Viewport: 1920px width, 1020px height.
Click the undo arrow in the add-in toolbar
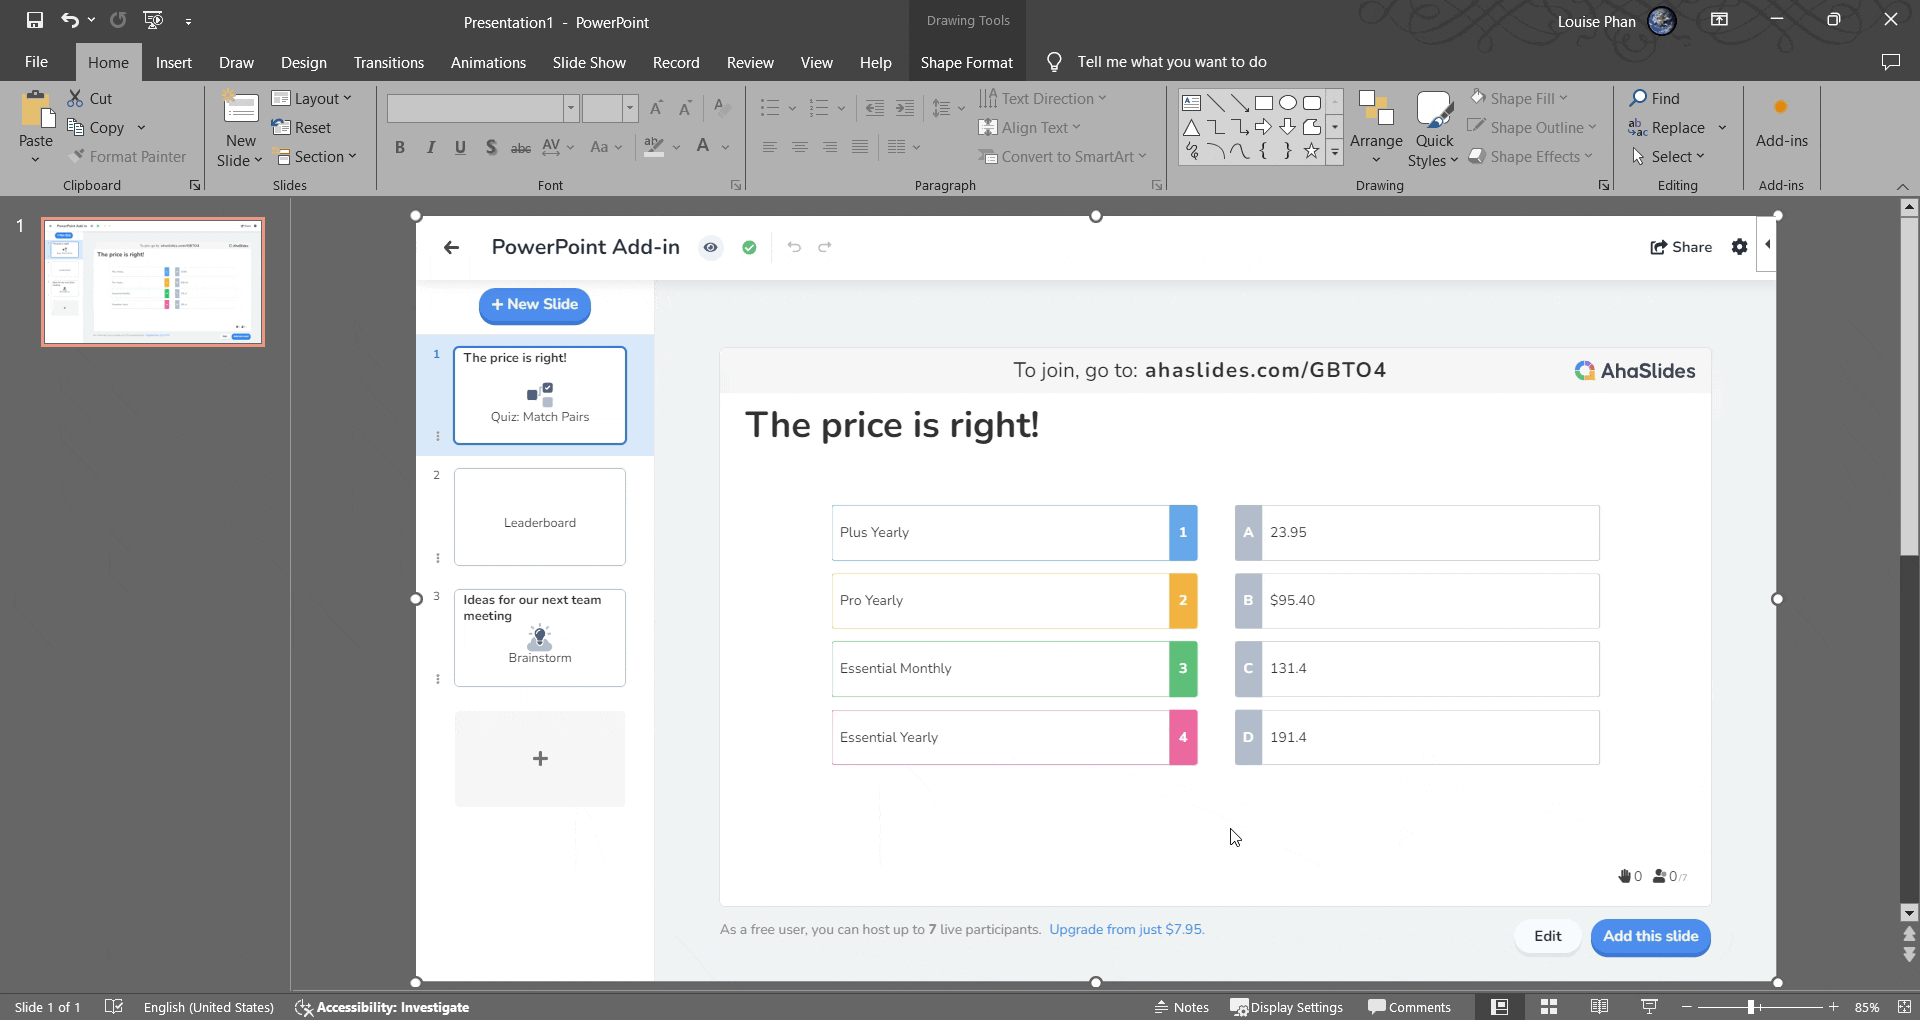click(793, 247)
